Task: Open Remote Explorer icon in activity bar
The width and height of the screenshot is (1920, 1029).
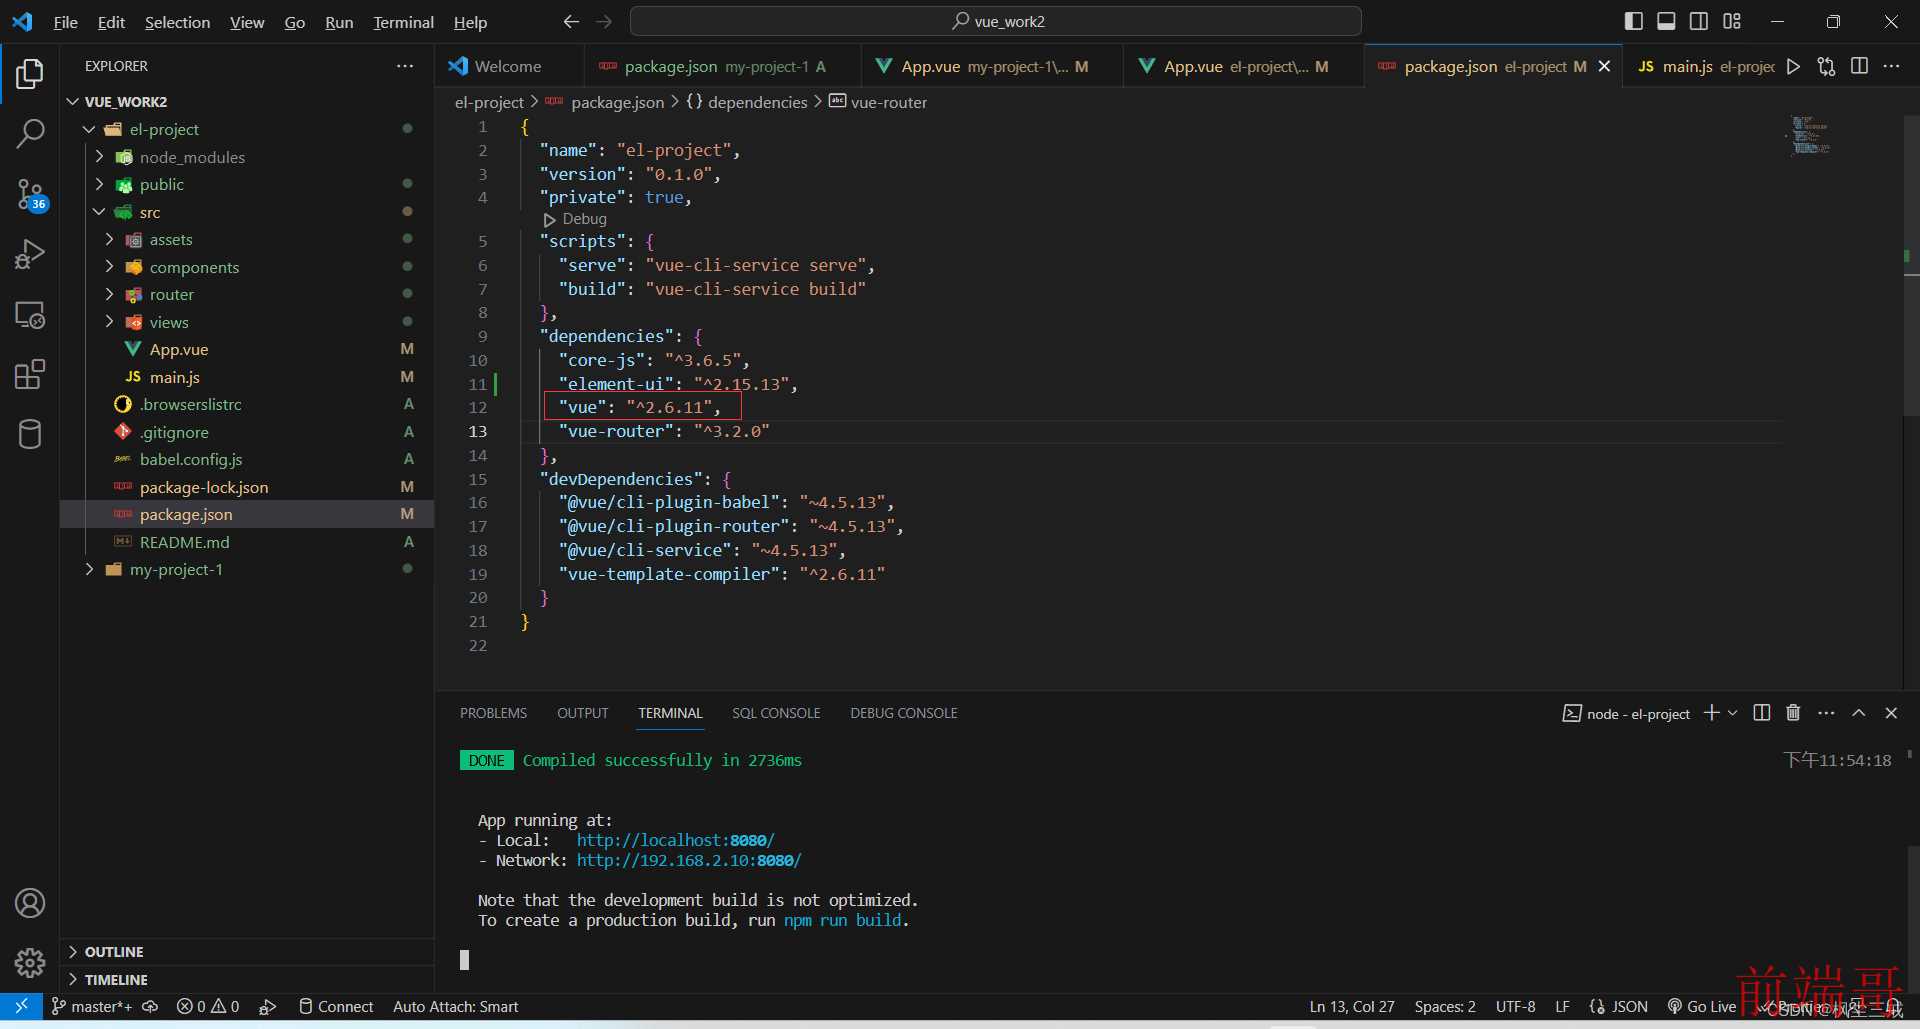Action: [30, 315]
